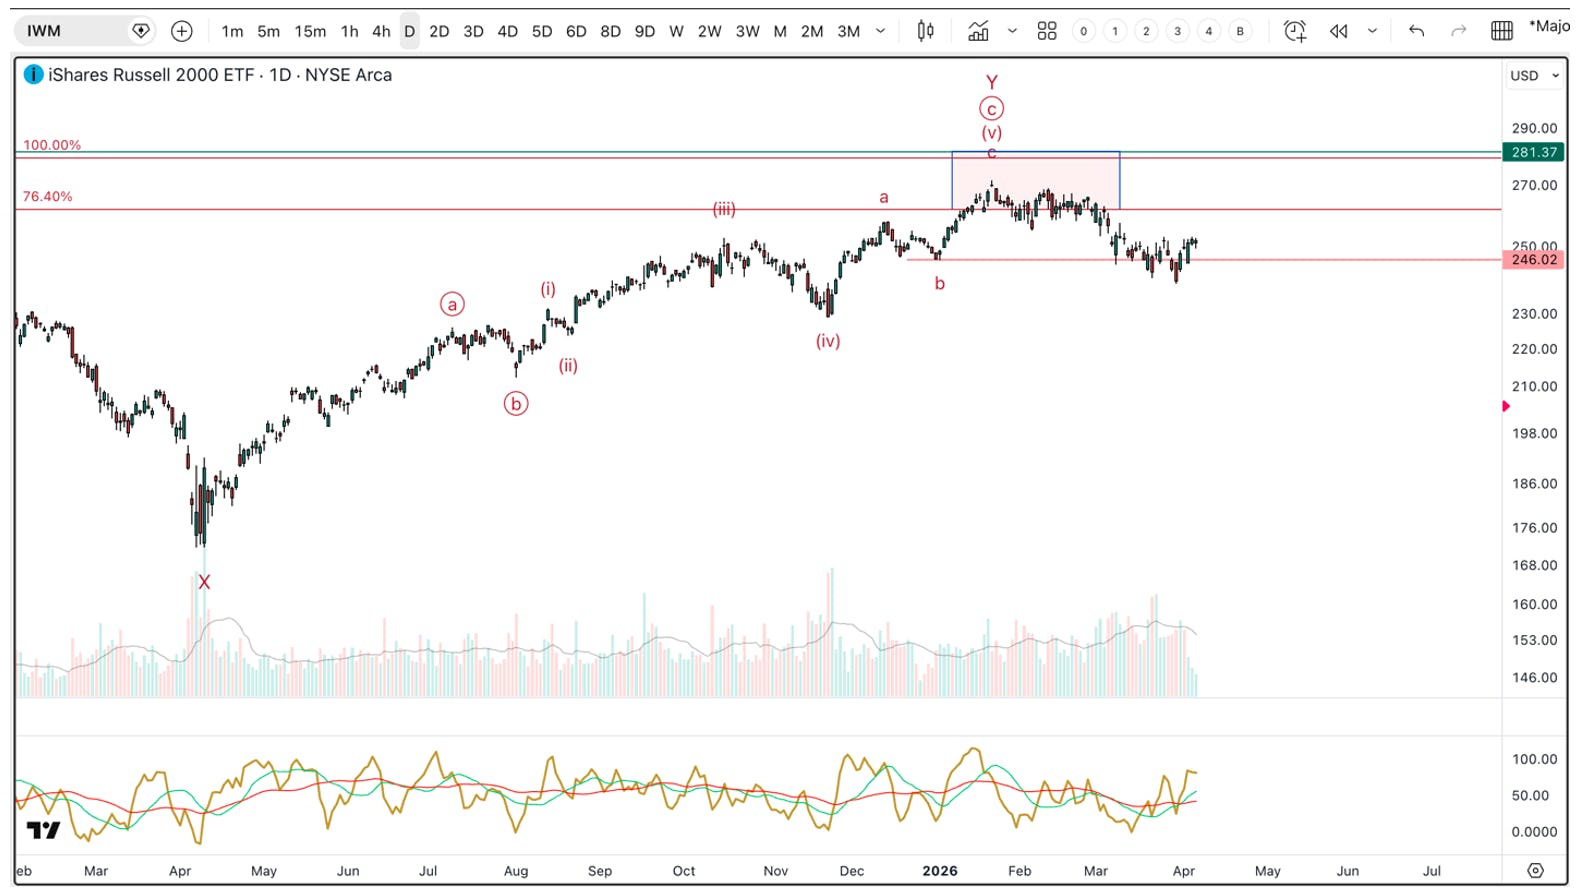Select the 15m timeframe

310,31
